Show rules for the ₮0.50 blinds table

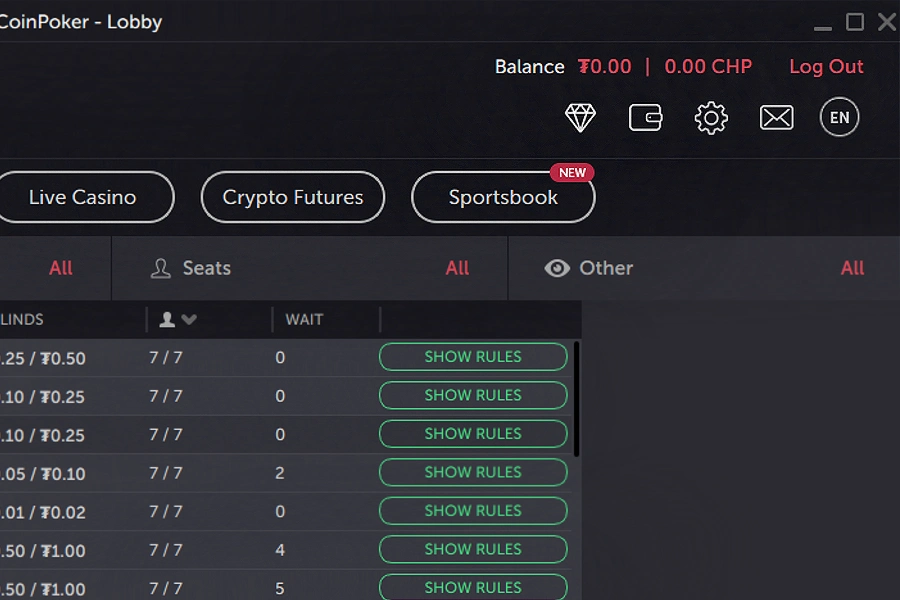click(473, 357)
